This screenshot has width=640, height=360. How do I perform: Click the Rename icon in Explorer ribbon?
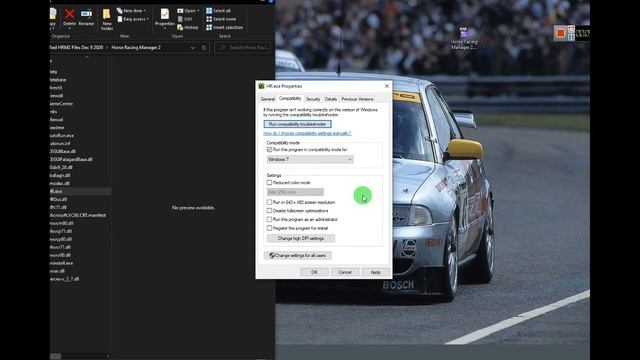click(86, 14)
